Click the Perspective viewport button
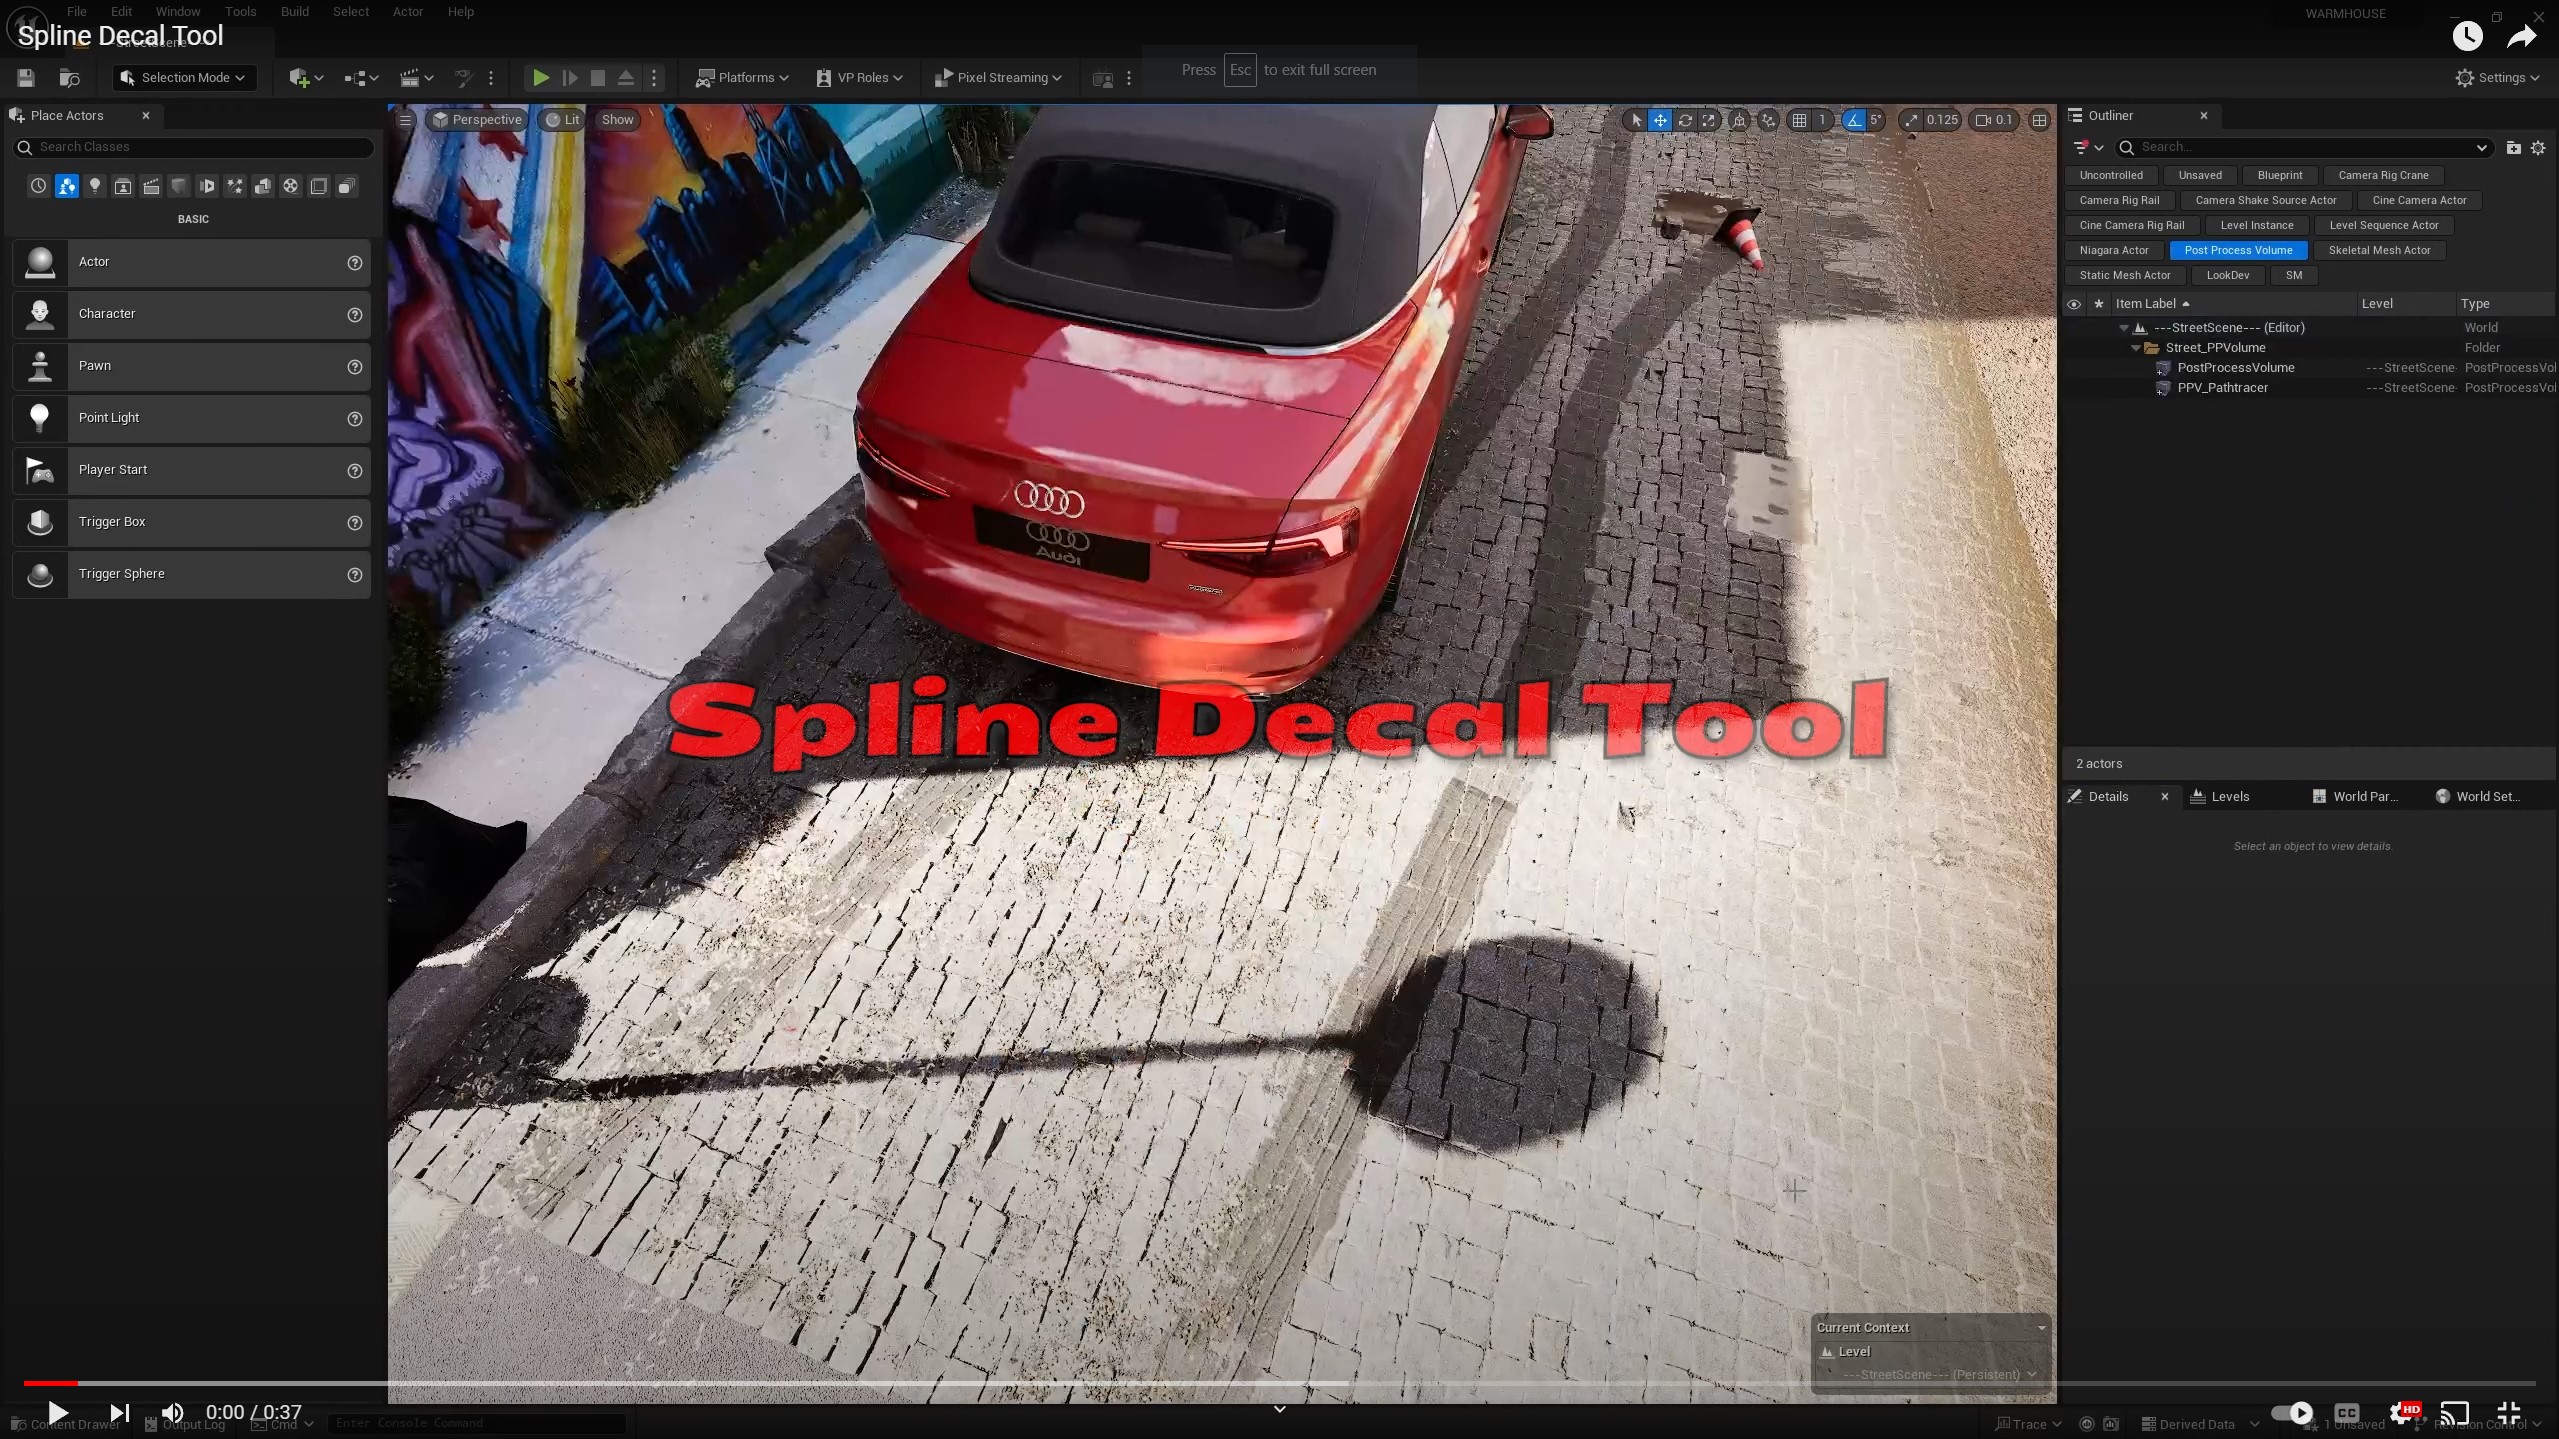This screenshot has width=2559, height=1439. click(x=477, y=120)
